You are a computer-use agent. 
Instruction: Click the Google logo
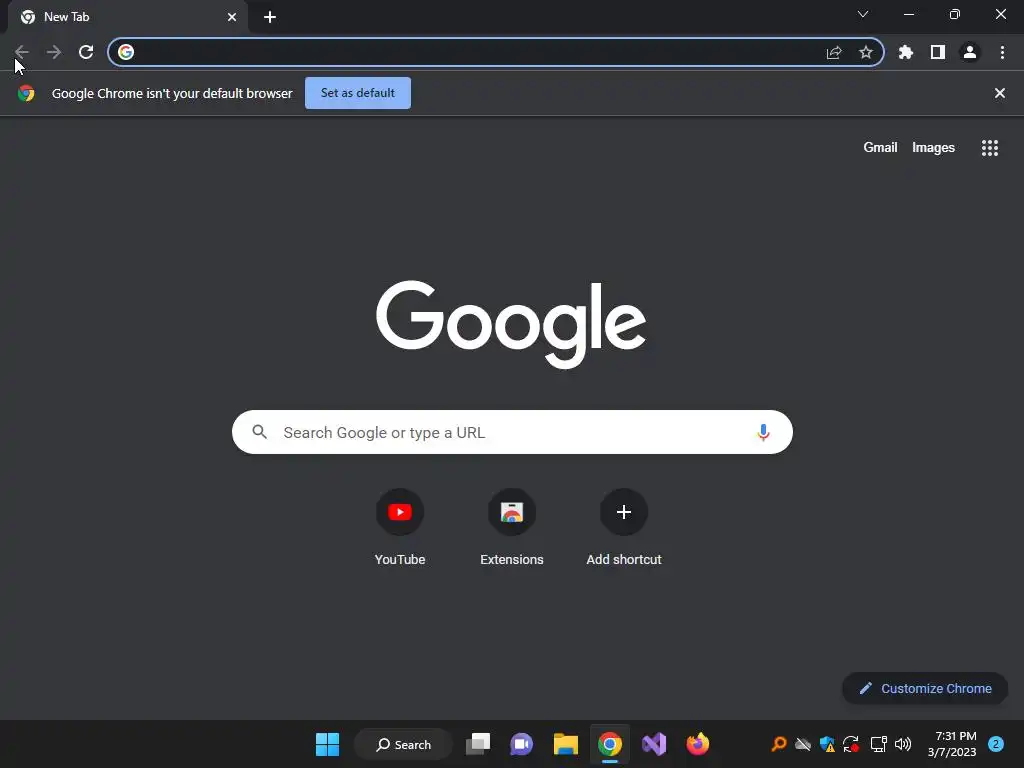click(x=511, y=325)
